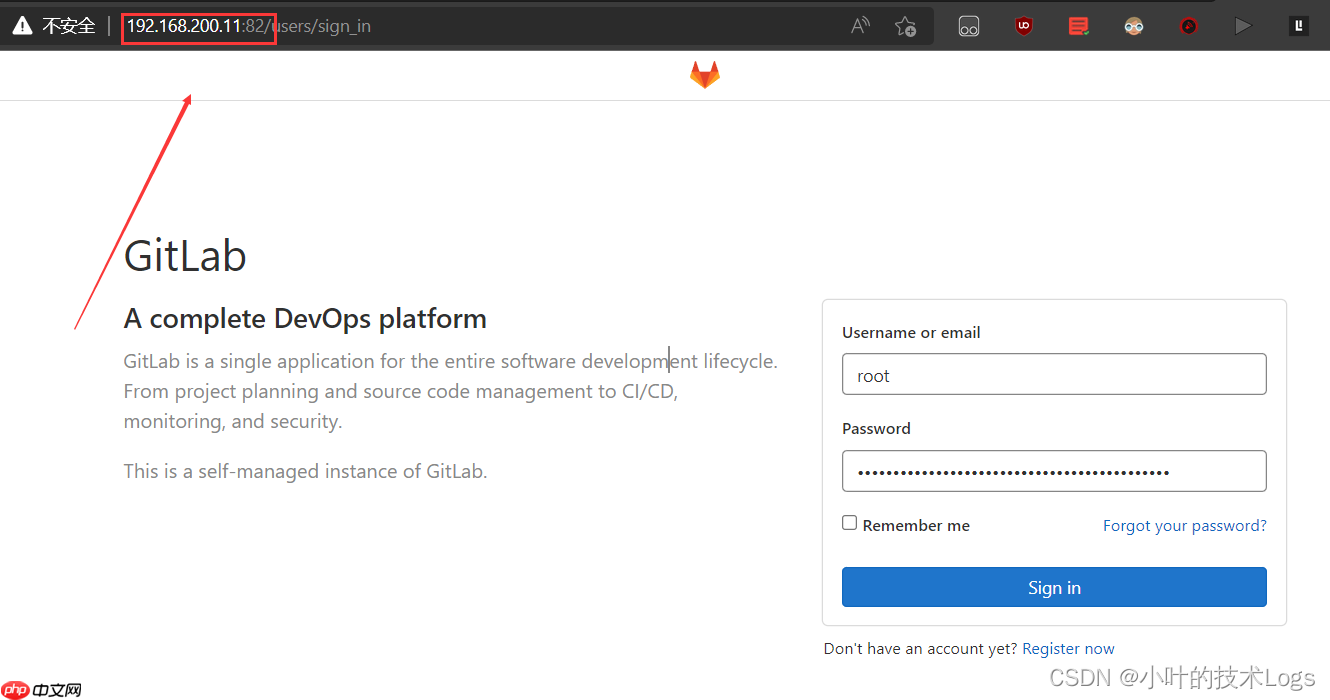Select the Password input field

(1054, 470)
